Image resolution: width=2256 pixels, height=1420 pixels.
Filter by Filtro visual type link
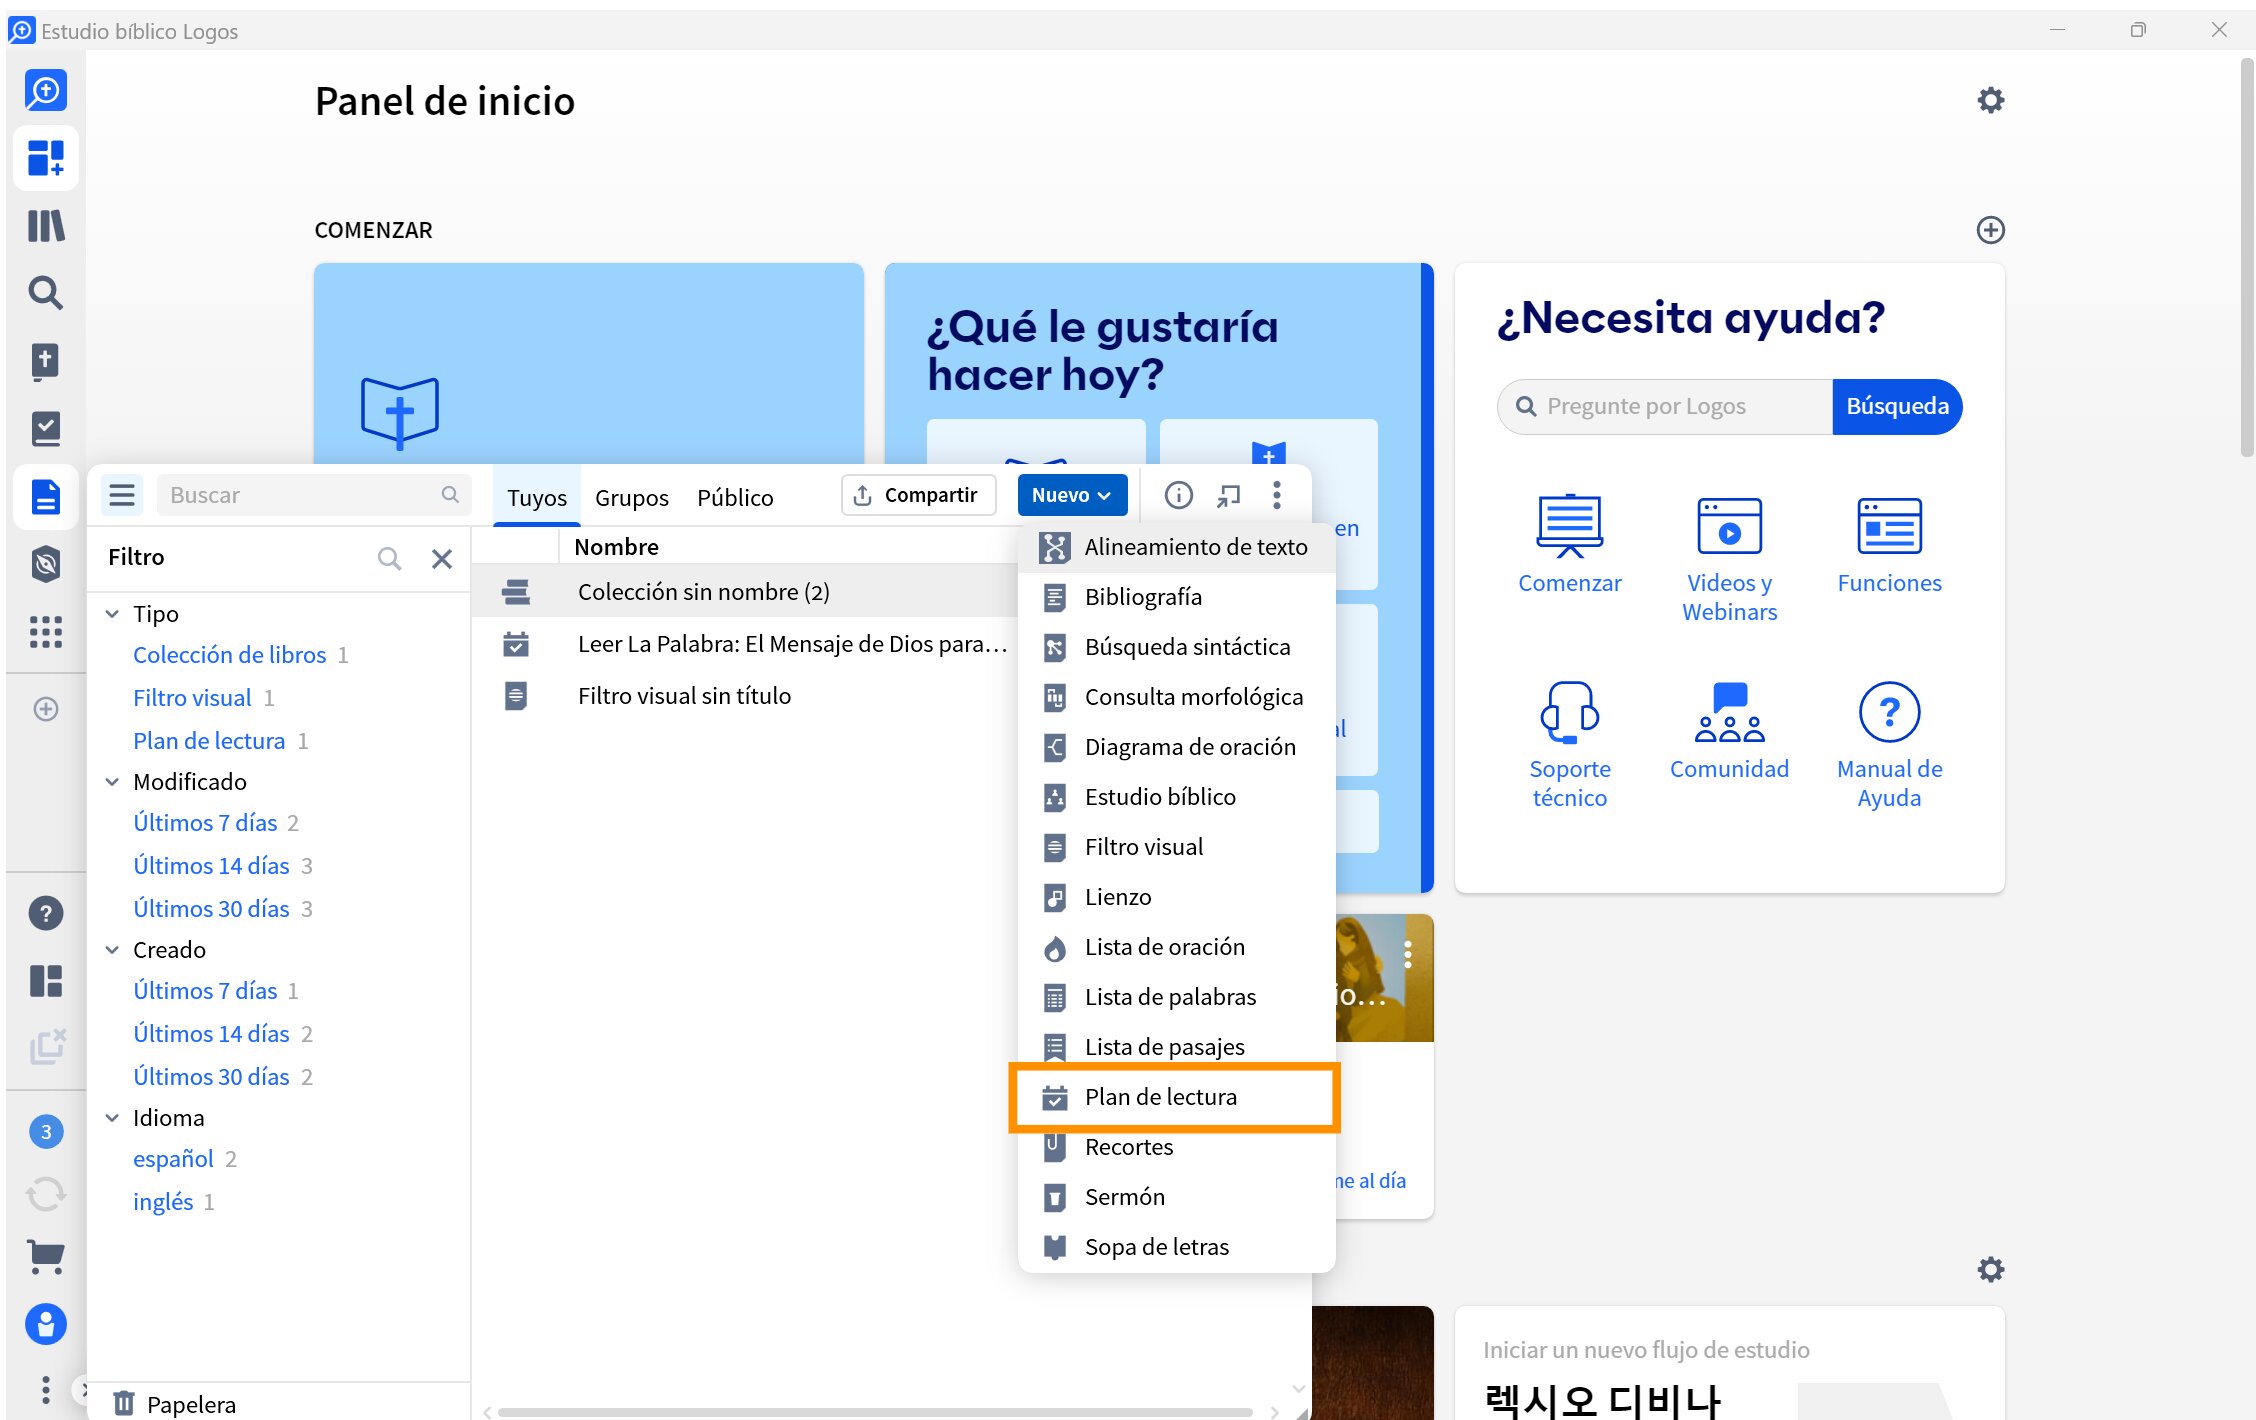(192, 698)
